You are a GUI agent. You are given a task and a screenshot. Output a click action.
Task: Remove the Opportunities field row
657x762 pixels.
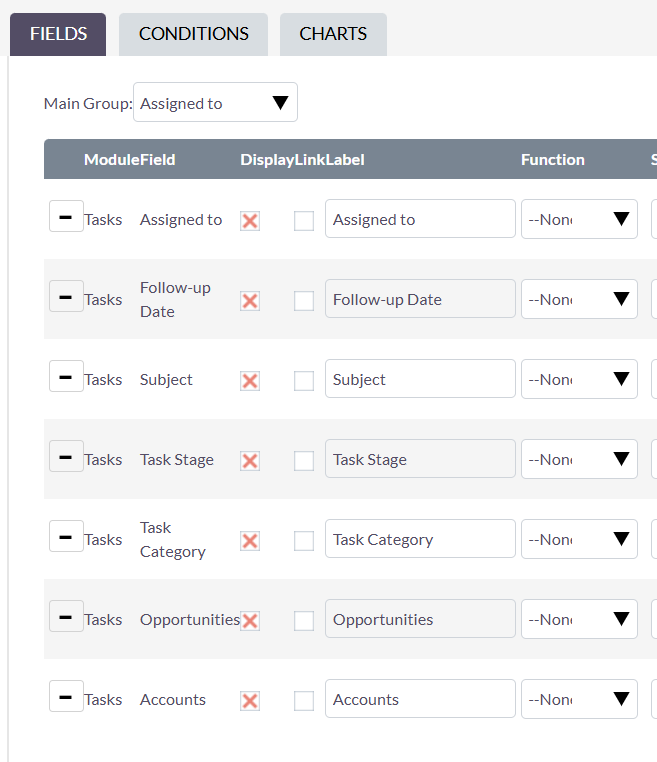tap(66, 616)
